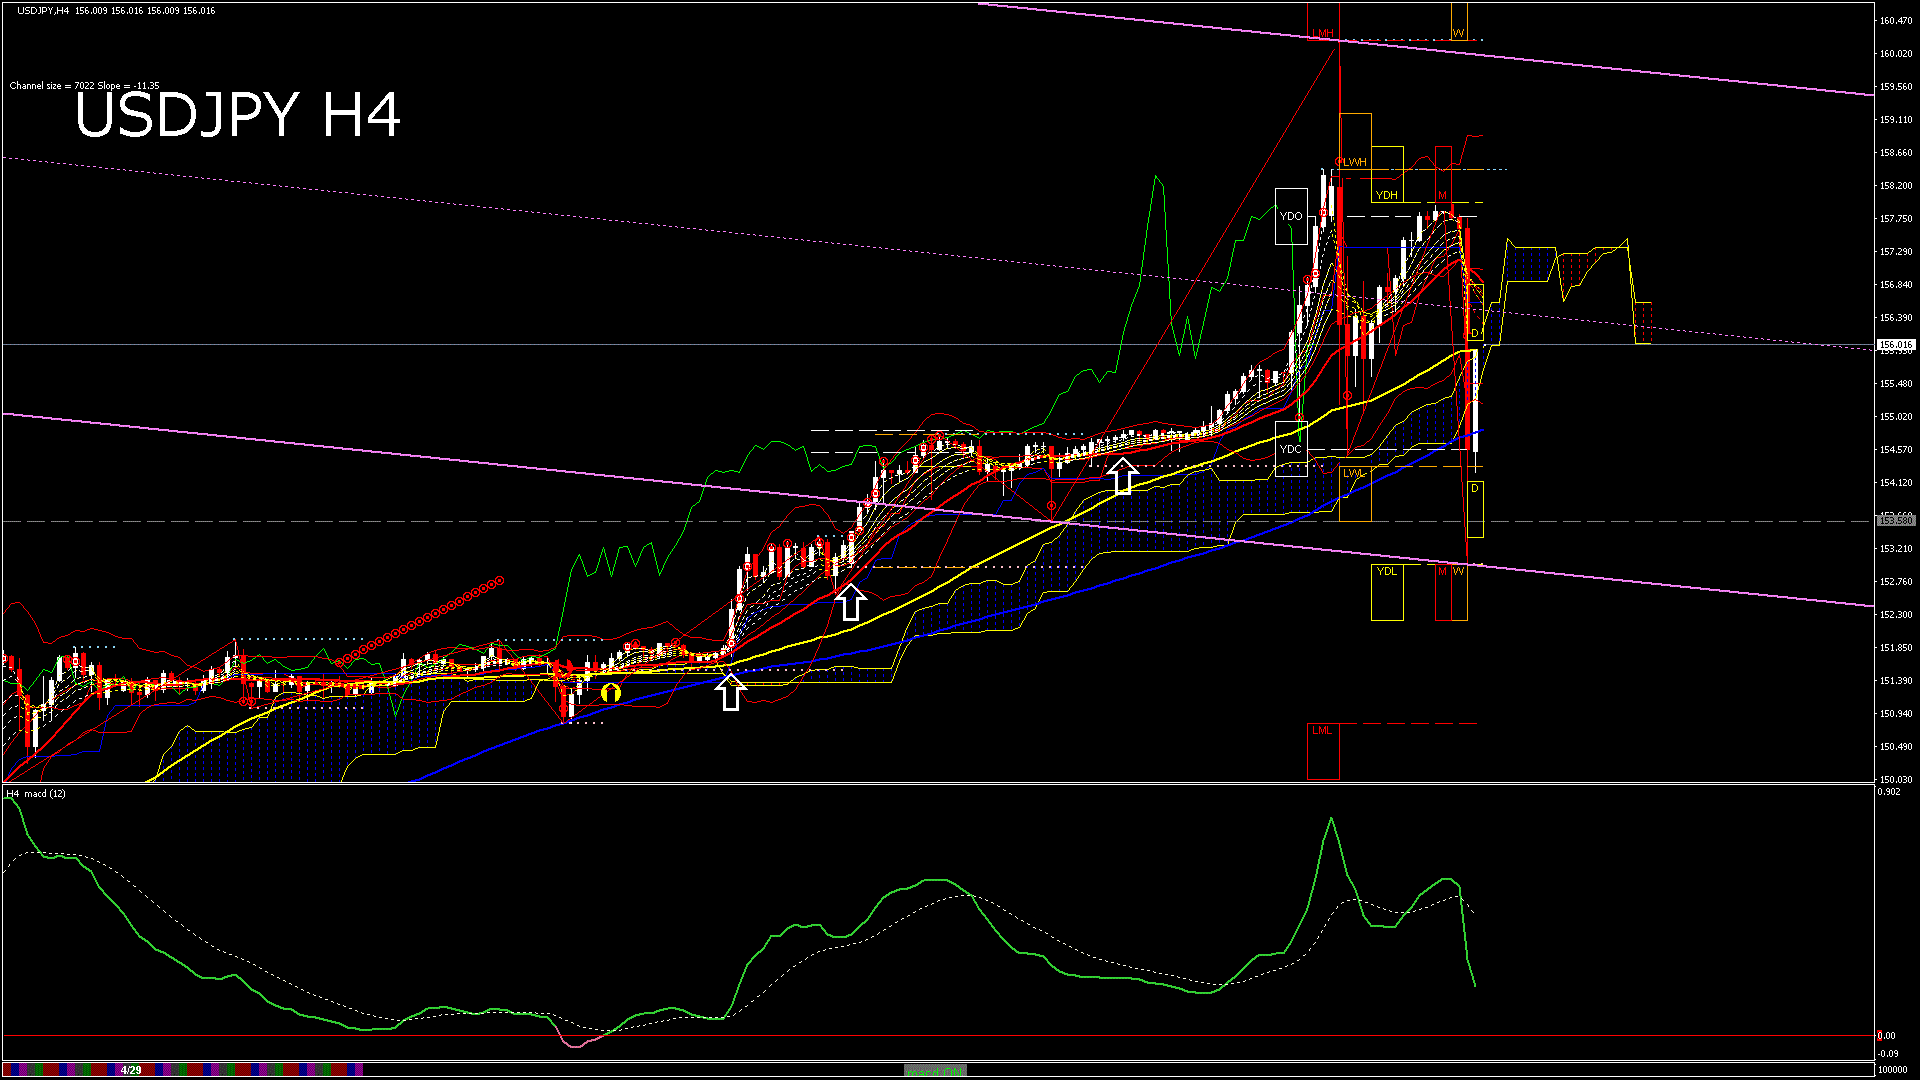Click the gray 153.580 price level label
This screenshot has height=1080, width=1920.
[1895, 521]
